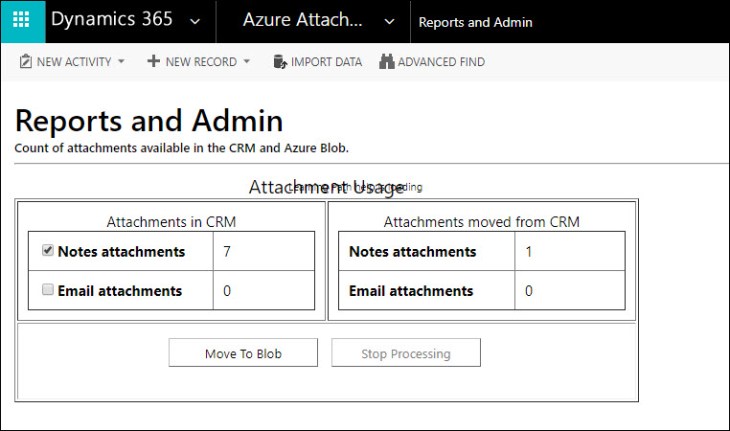Click the Advanced Find binoculars icon
The width and height of the screenshot is (730, 431).
(386, 62)
